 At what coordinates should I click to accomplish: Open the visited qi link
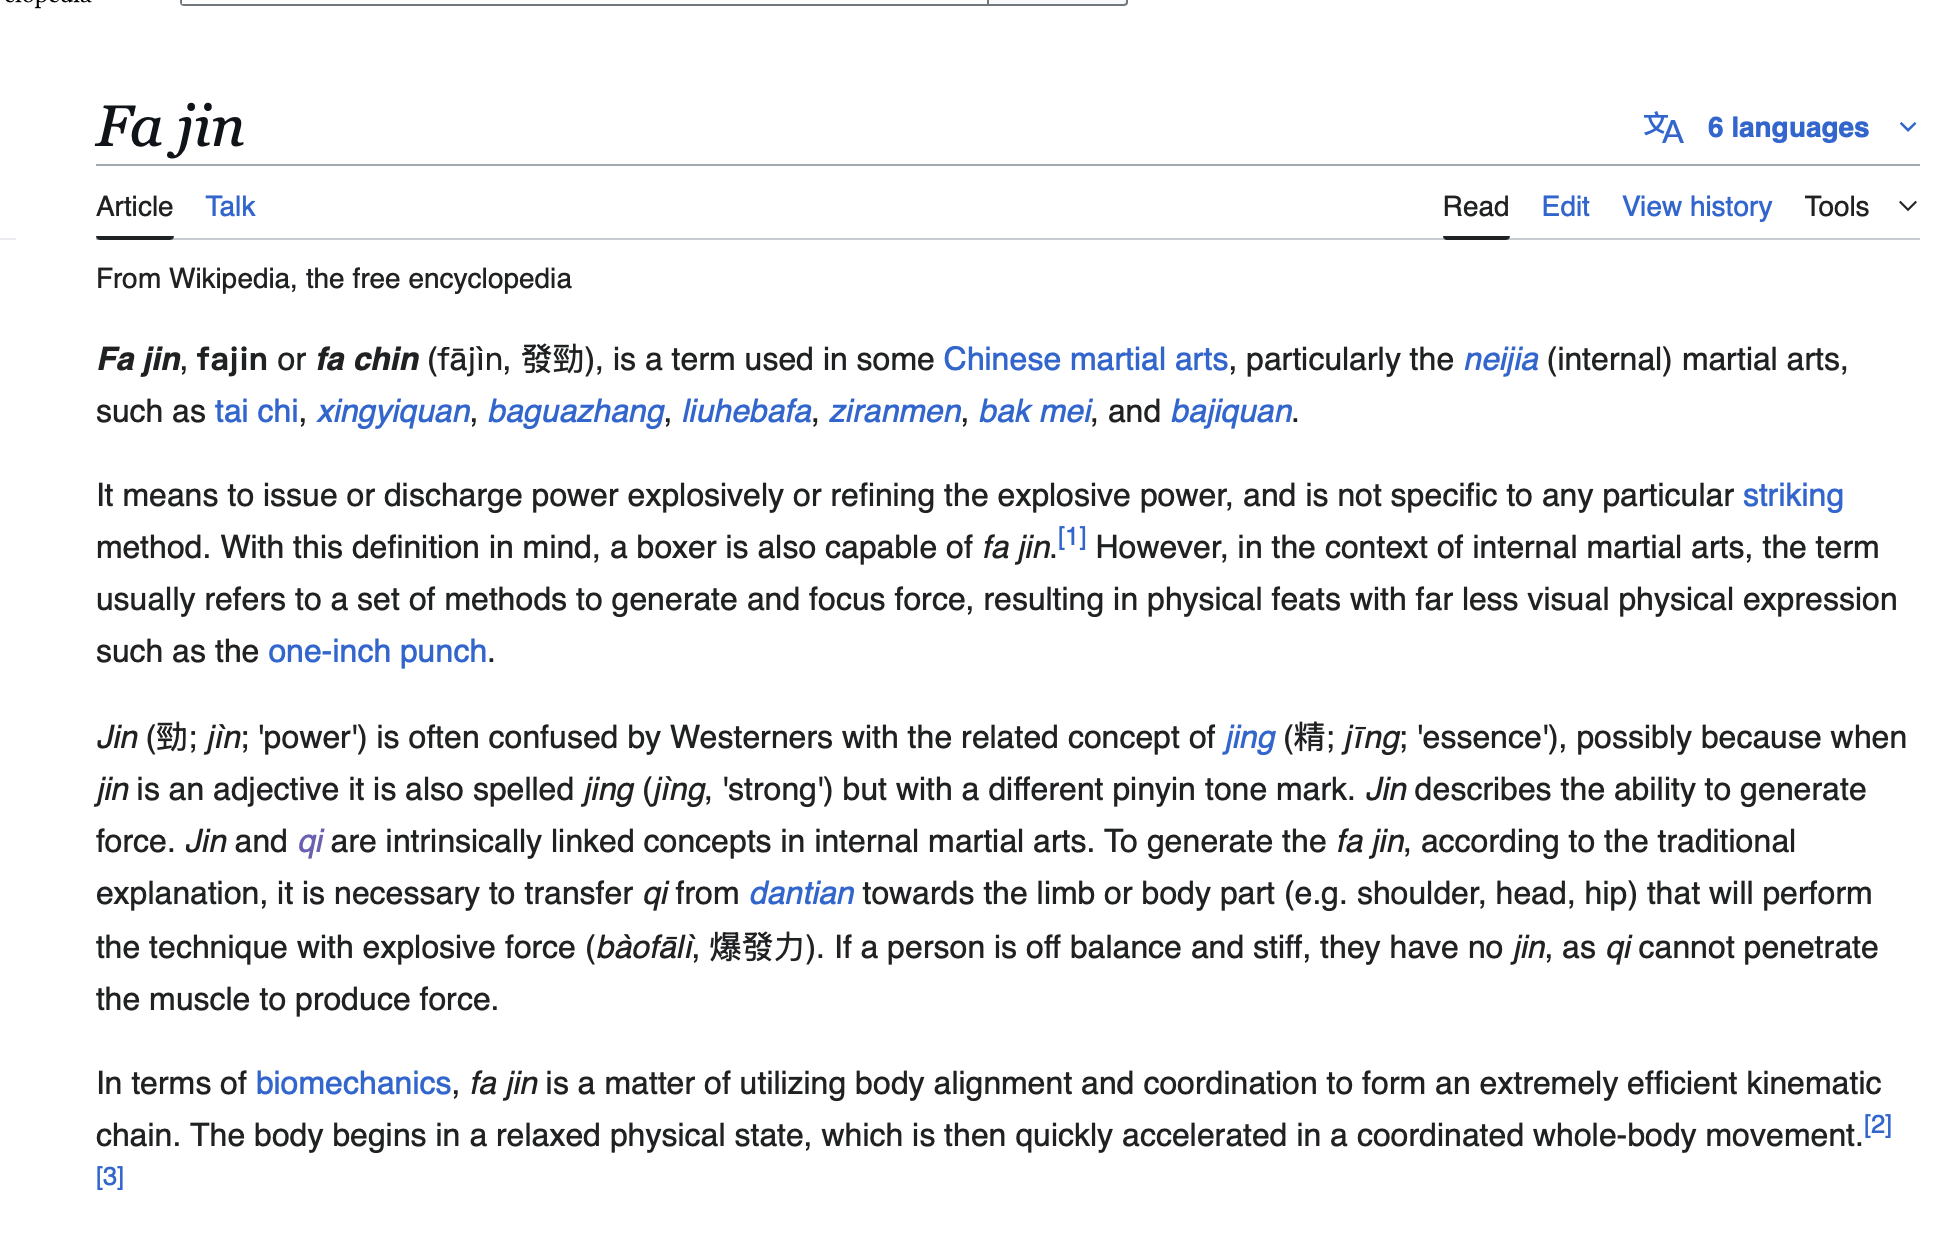click(310, 841)
